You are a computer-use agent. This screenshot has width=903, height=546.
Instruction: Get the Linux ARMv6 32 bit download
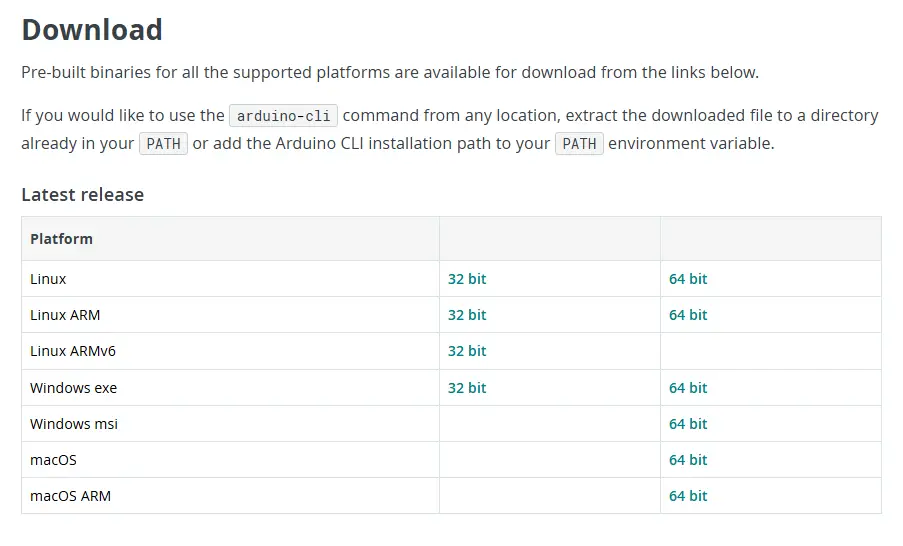tap(466, 351)
